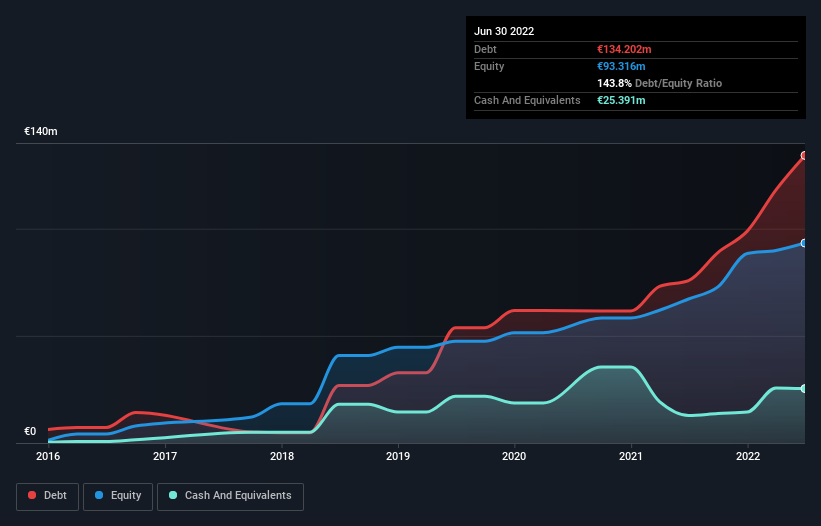The width and height of the screenshot is (821, 526).
Task: Click the 2022 x-axis label
Action: click(x=748, y=456)
